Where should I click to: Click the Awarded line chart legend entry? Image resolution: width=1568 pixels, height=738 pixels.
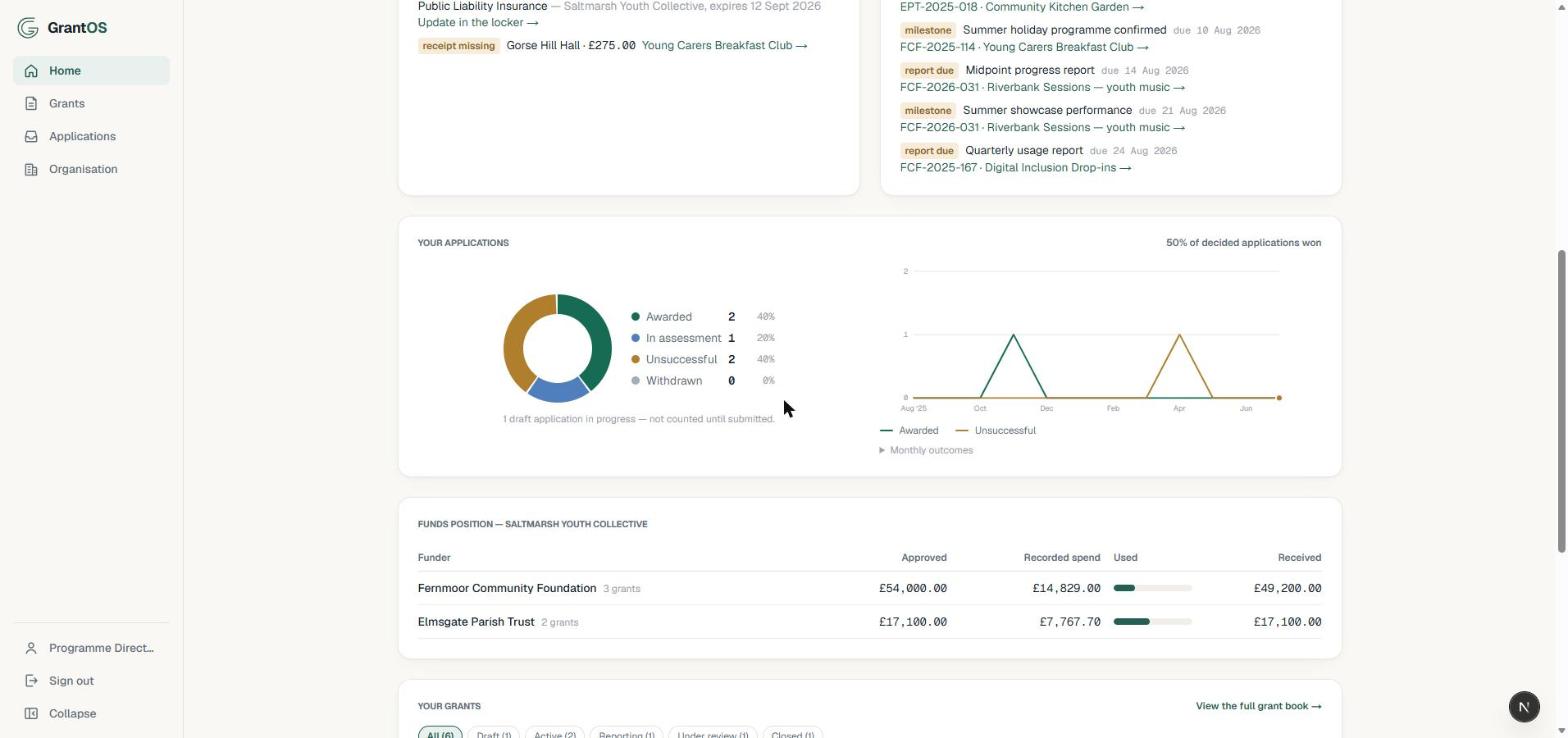pos(909,431)
